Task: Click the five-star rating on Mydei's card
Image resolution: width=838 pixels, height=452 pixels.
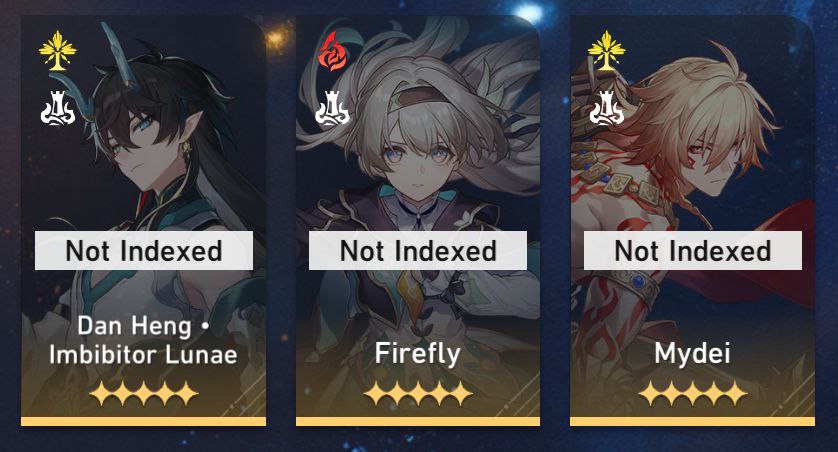Action: (x=693, y=394)
